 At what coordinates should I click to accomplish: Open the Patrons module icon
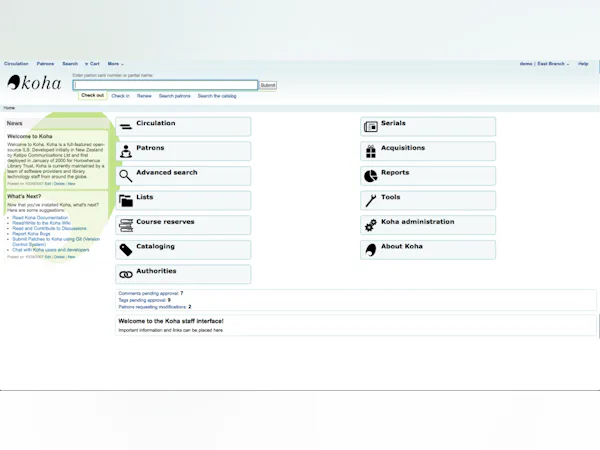[x=126, y=152]
